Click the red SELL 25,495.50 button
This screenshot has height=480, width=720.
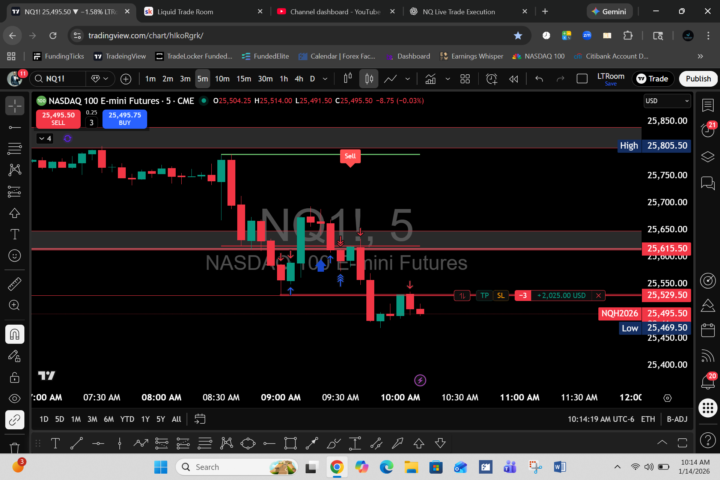point(58,119)
